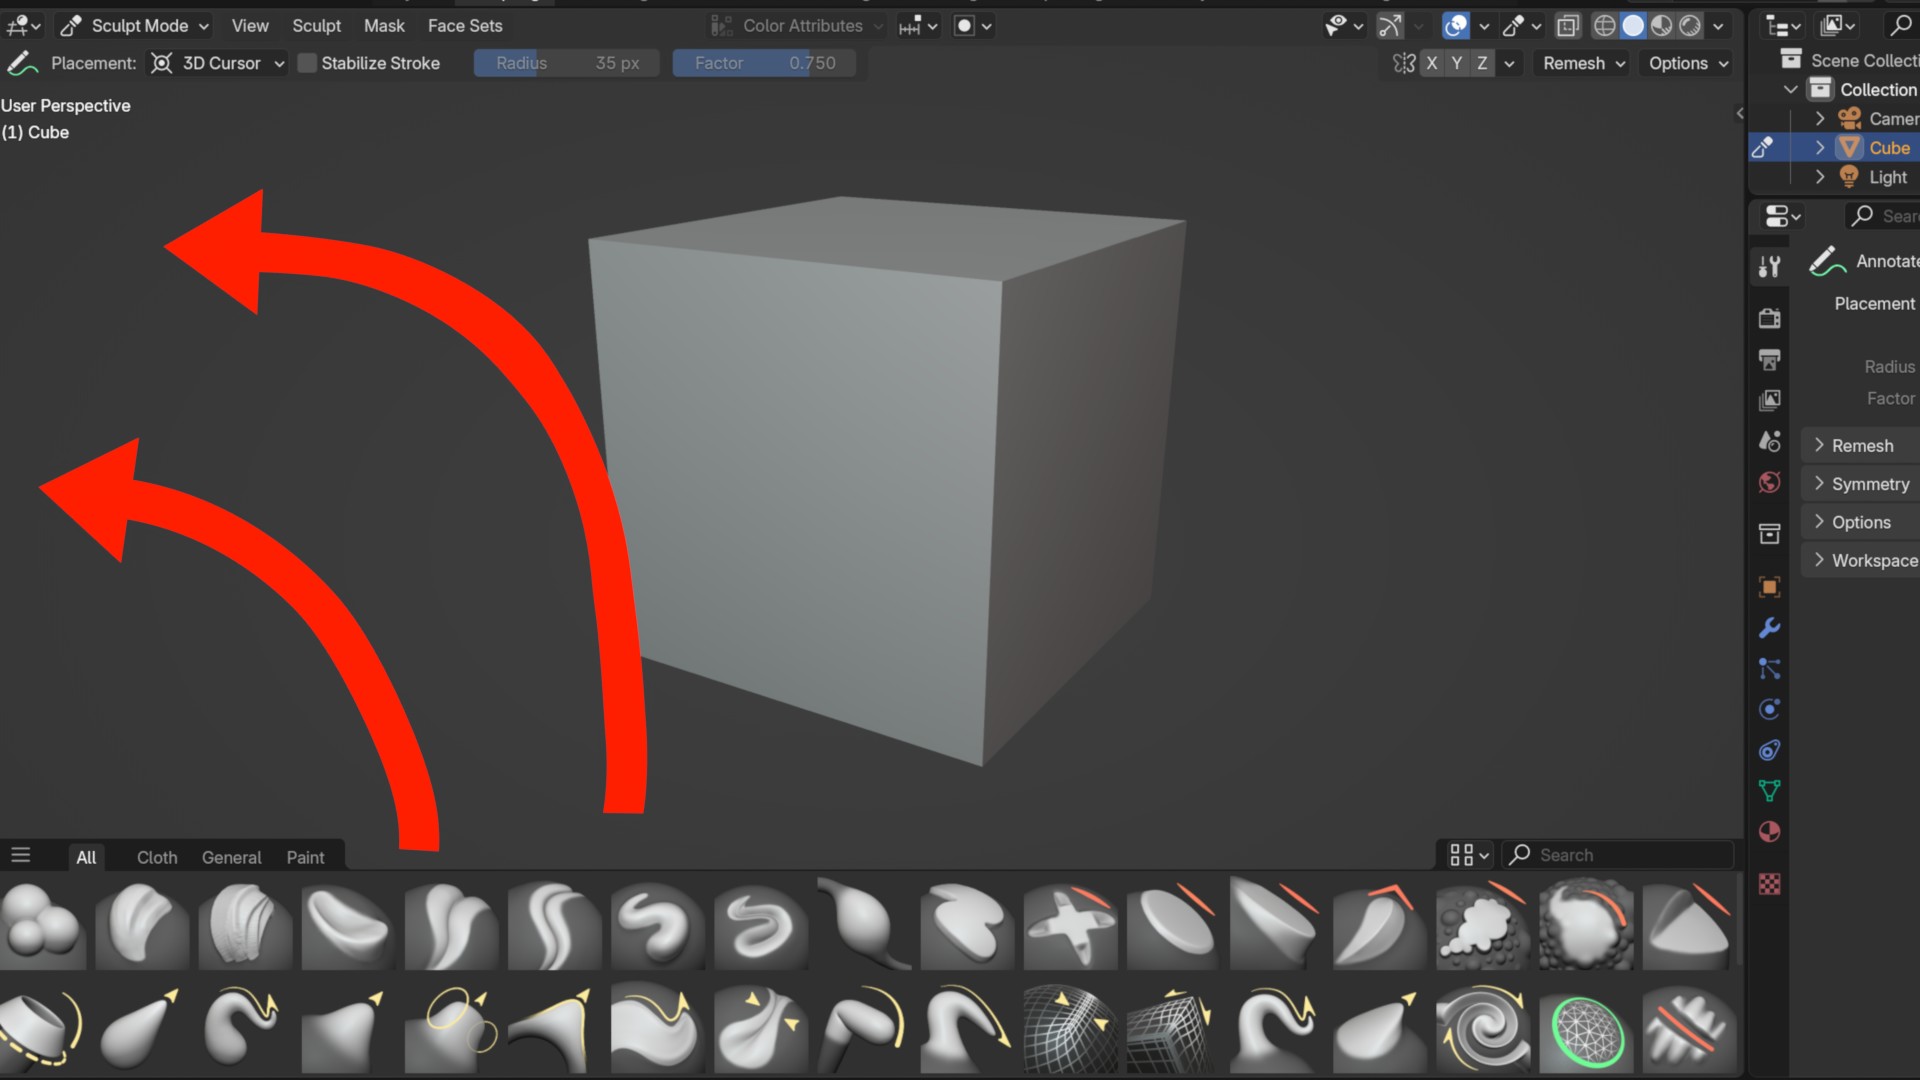Toggle X-ray display mode
The height and width of the screenshot is (1080, 1920).
pos(1568,26)
